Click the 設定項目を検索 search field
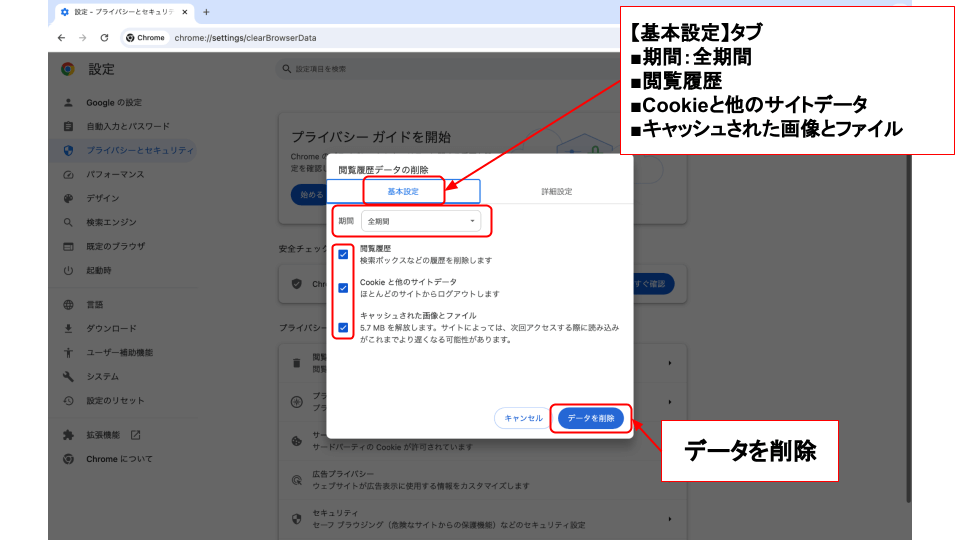The image size is (960, 540). pos(400,69)
